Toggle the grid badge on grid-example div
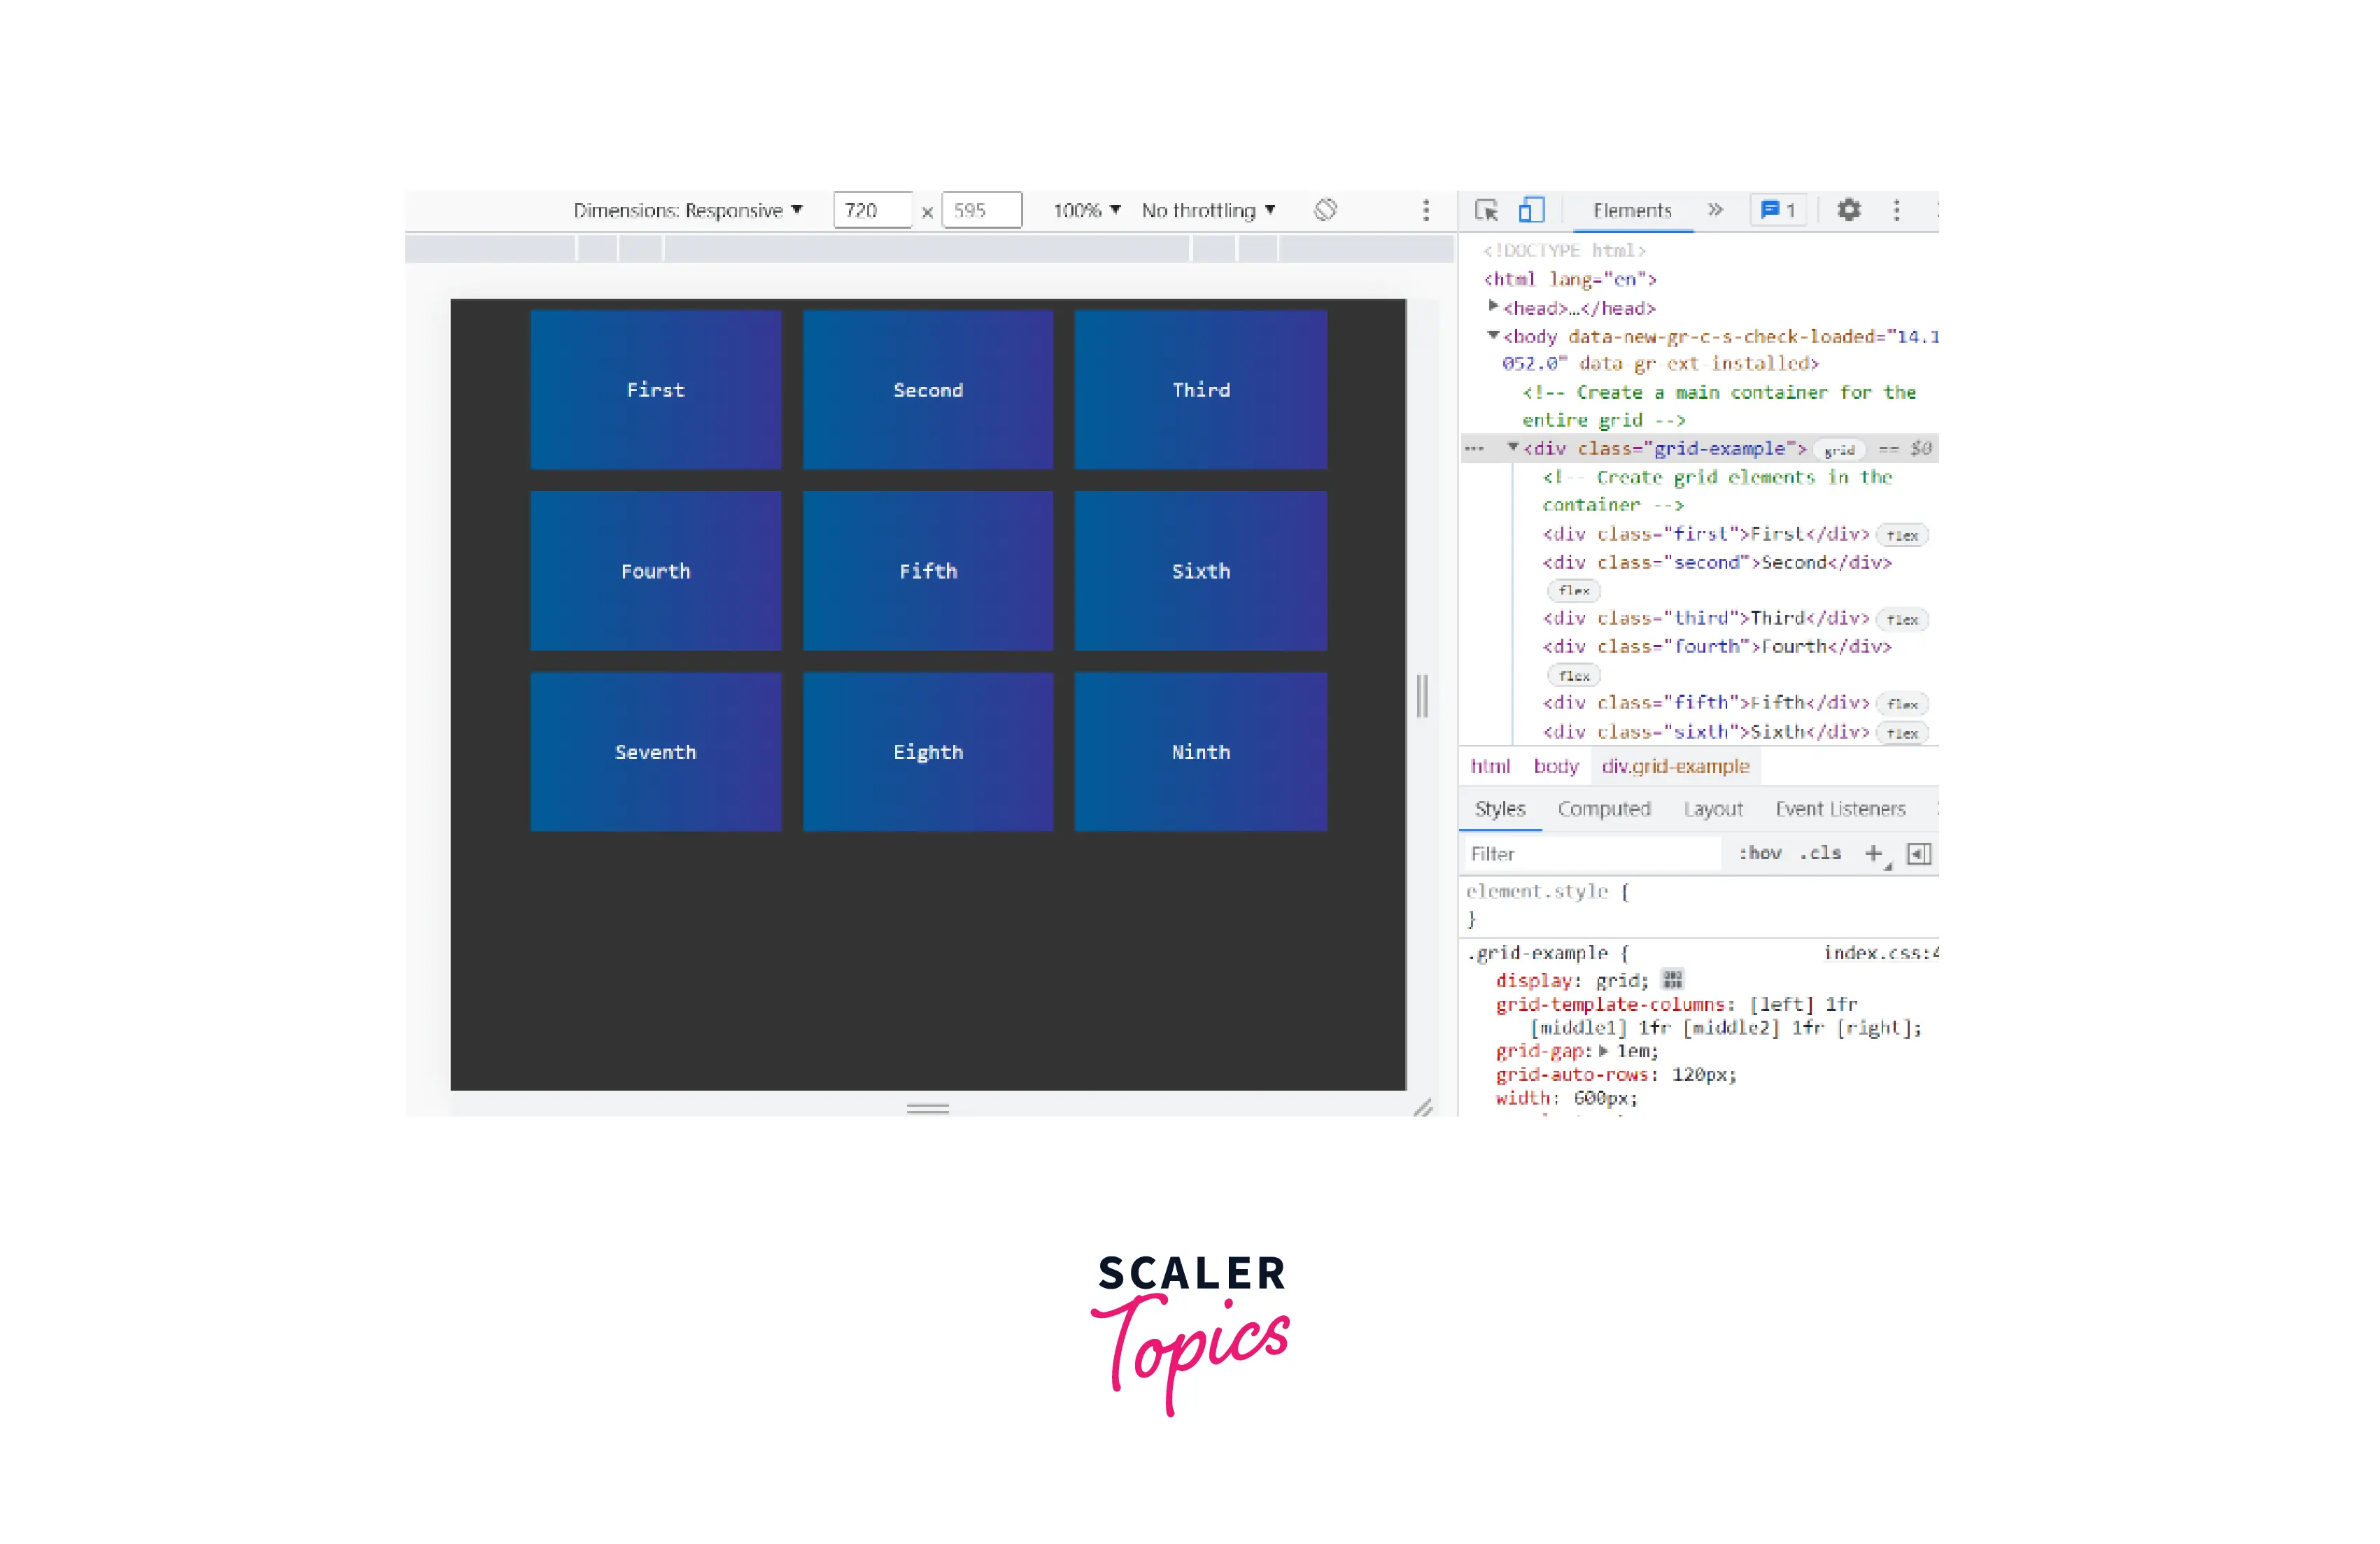Viewport: 2380px width, 1544px height. [x=1839, y=450]
